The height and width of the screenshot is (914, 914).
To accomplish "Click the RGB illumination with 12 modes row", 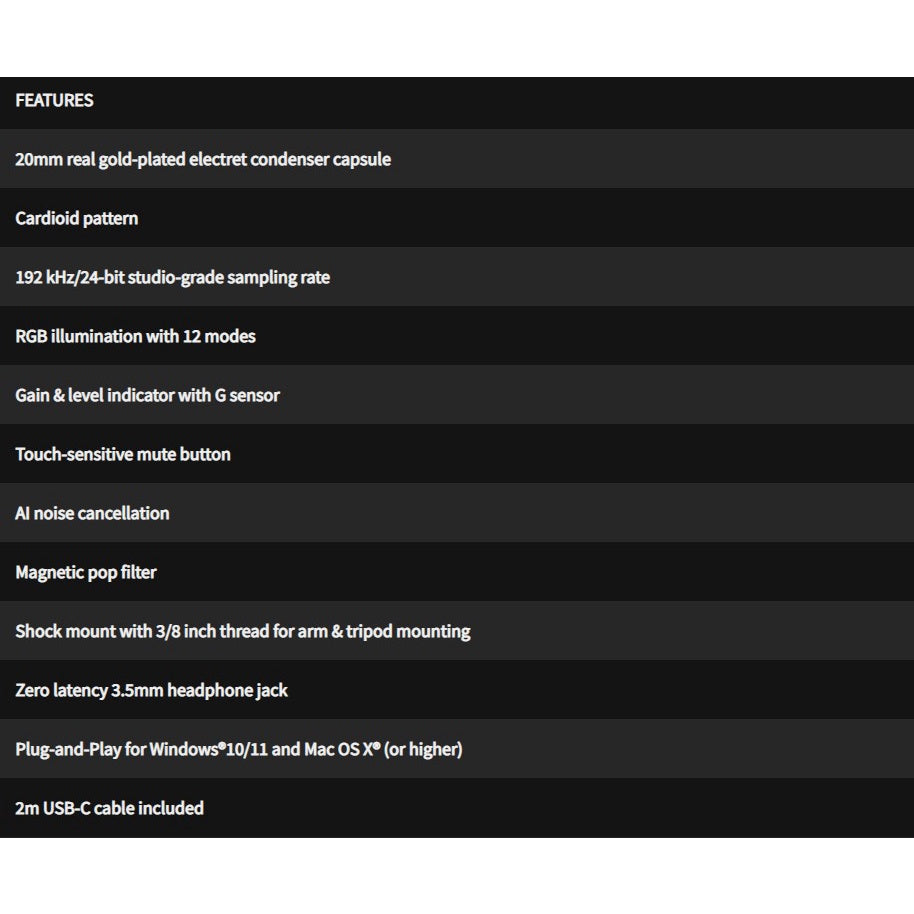I will 135,336.
